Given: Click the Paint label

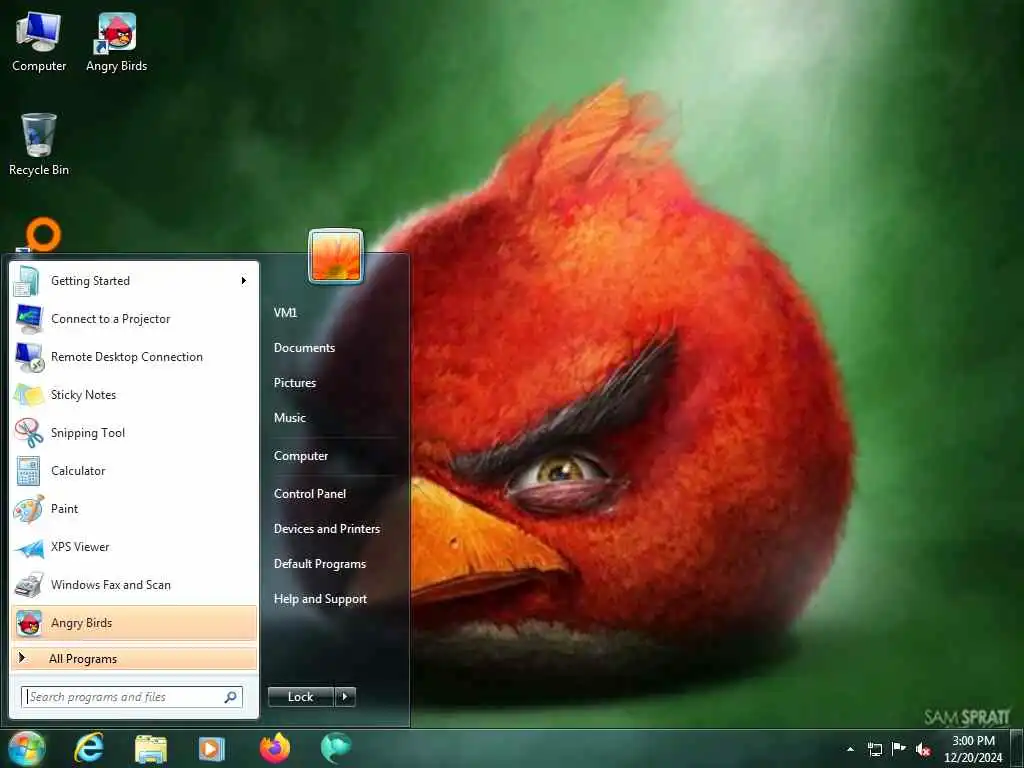Looking at the screenshot, I should [65, 509].
